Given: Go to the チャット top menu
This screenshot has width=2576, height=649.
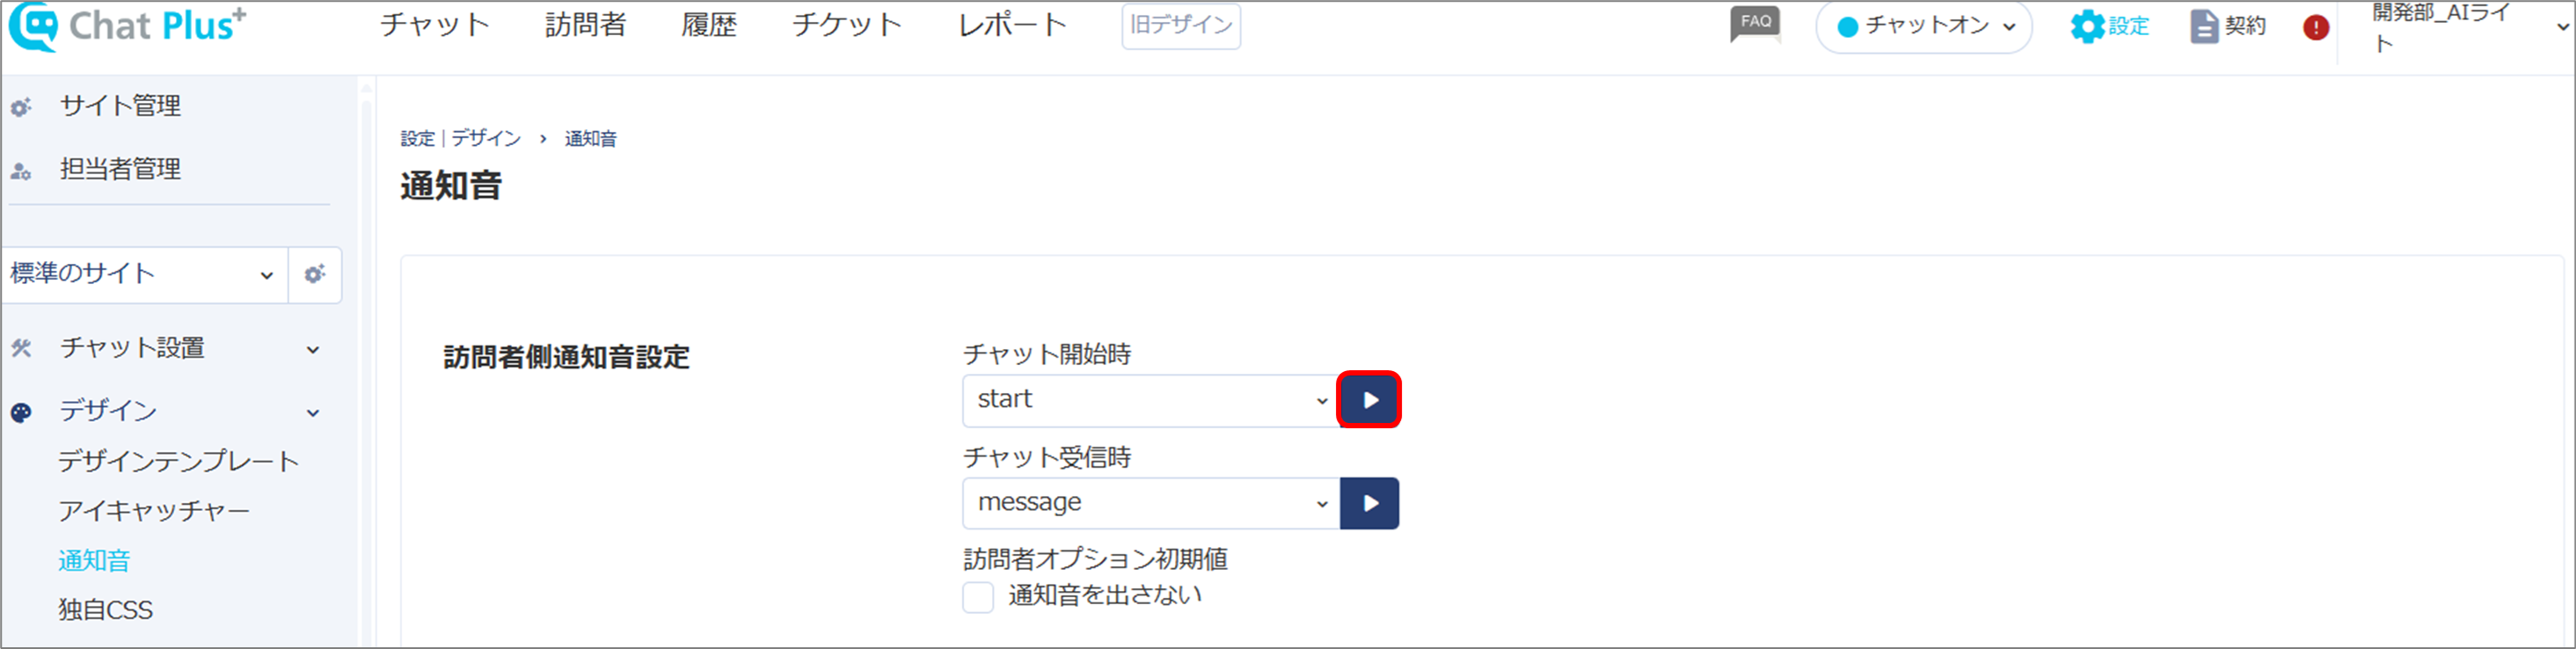Looking at the screenshot, I should (435, 25).
